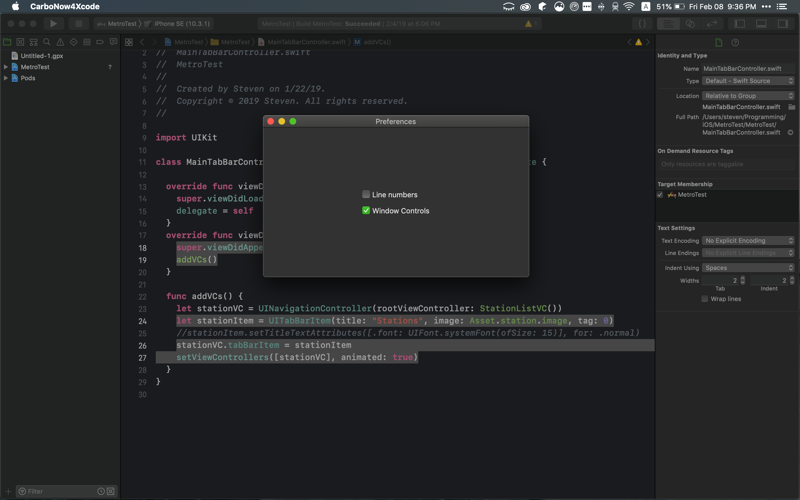The image size is (800, 500).
Task: Open the Find navigator magnifier icon
Action: click(x=47, y=42)
